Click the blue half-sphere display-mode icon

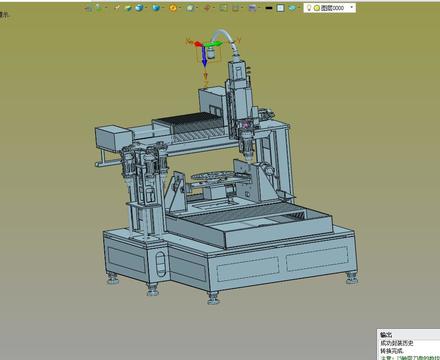[156, 8]
